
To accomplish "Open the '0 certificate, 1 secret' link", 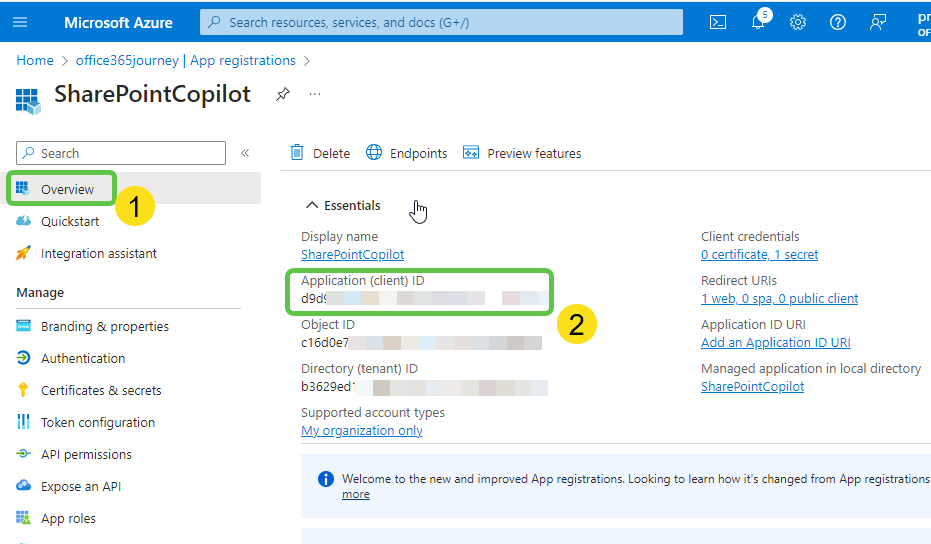I will [x=759, y=255].
